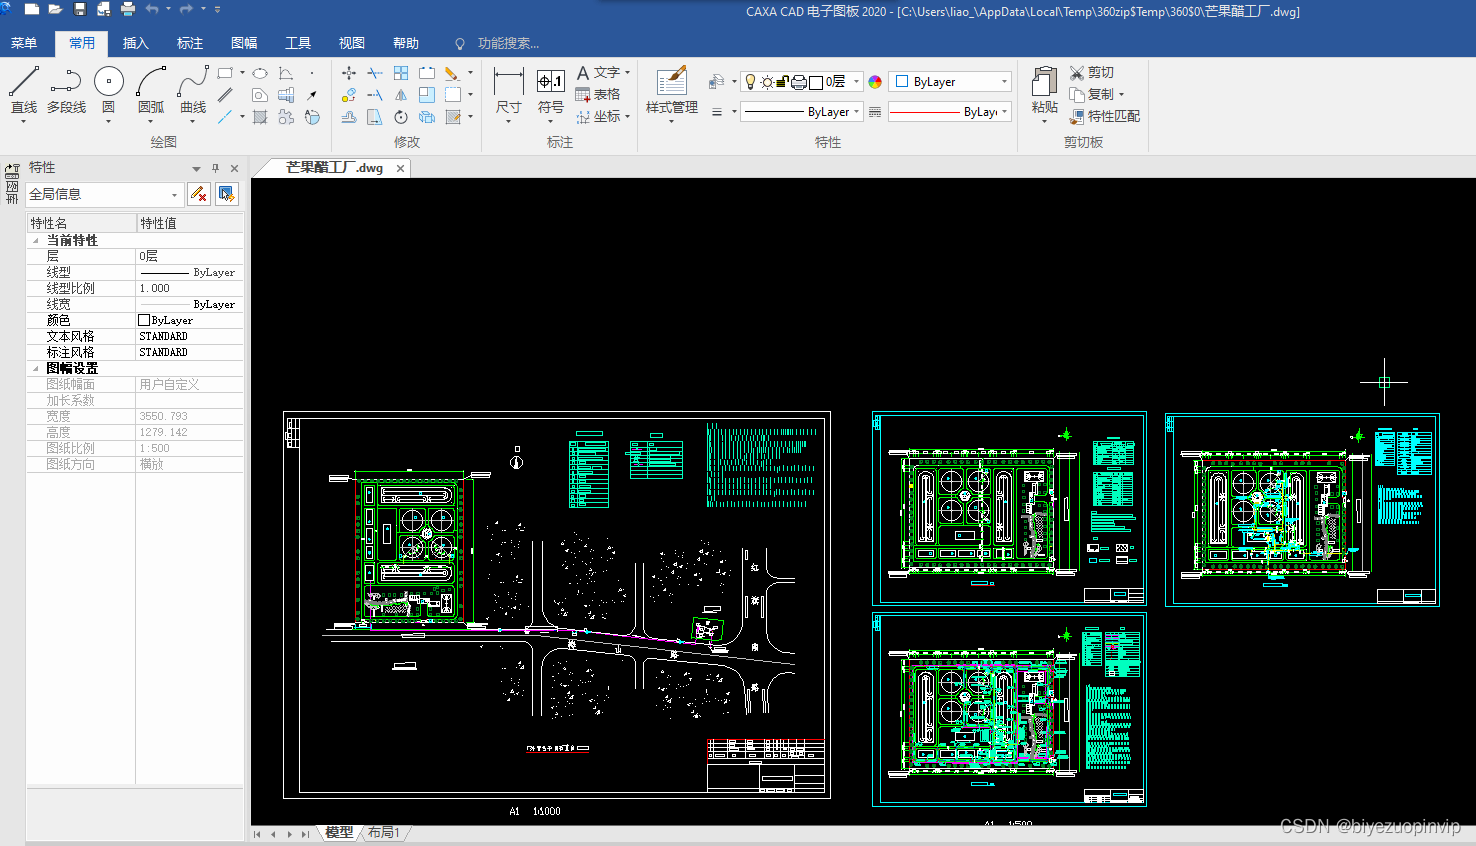Click the print icon in quick access toolbar
The width and height of the screenshot is (1476, 846).
pyautogui.click(x=128, y=9)
